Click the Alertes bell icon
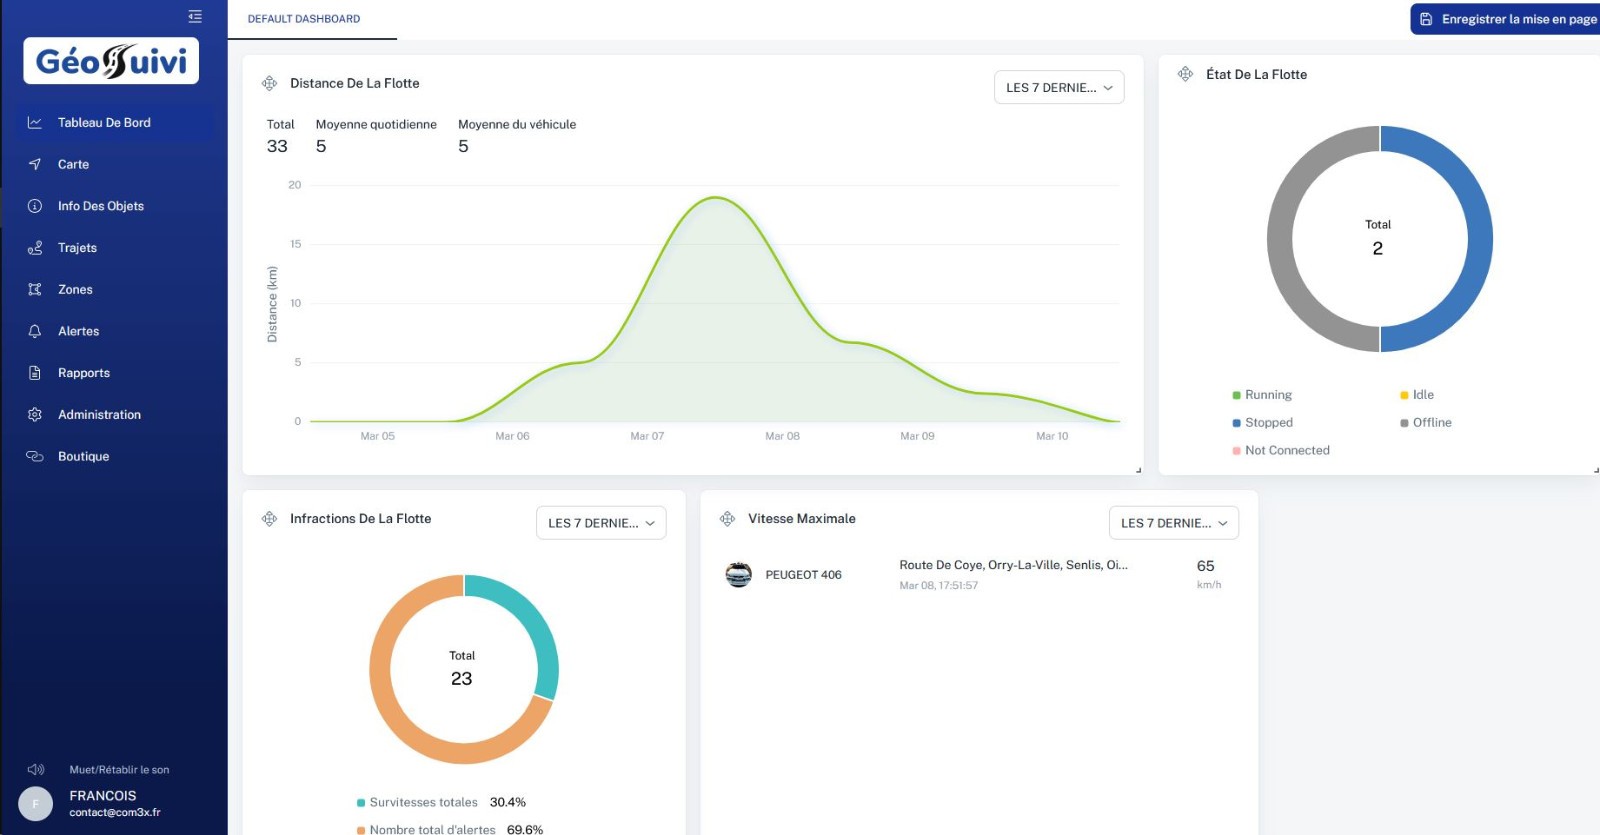Image resolution: width=1600 pixels, height=835 pixels. pos(35,331)
